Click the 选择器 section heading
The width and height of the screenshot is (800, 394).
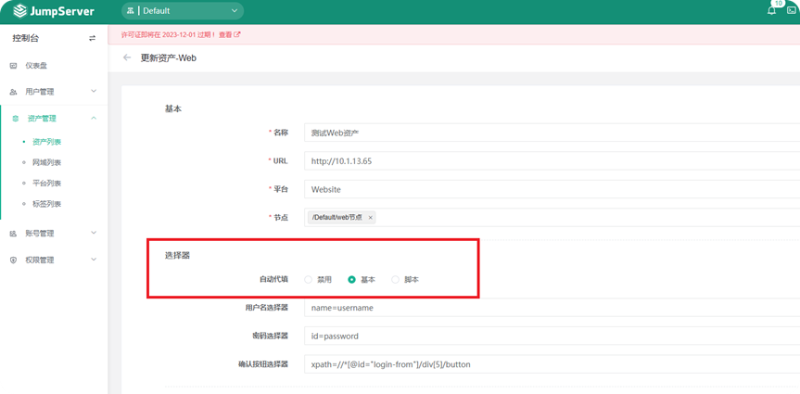(x=178, y=256)
